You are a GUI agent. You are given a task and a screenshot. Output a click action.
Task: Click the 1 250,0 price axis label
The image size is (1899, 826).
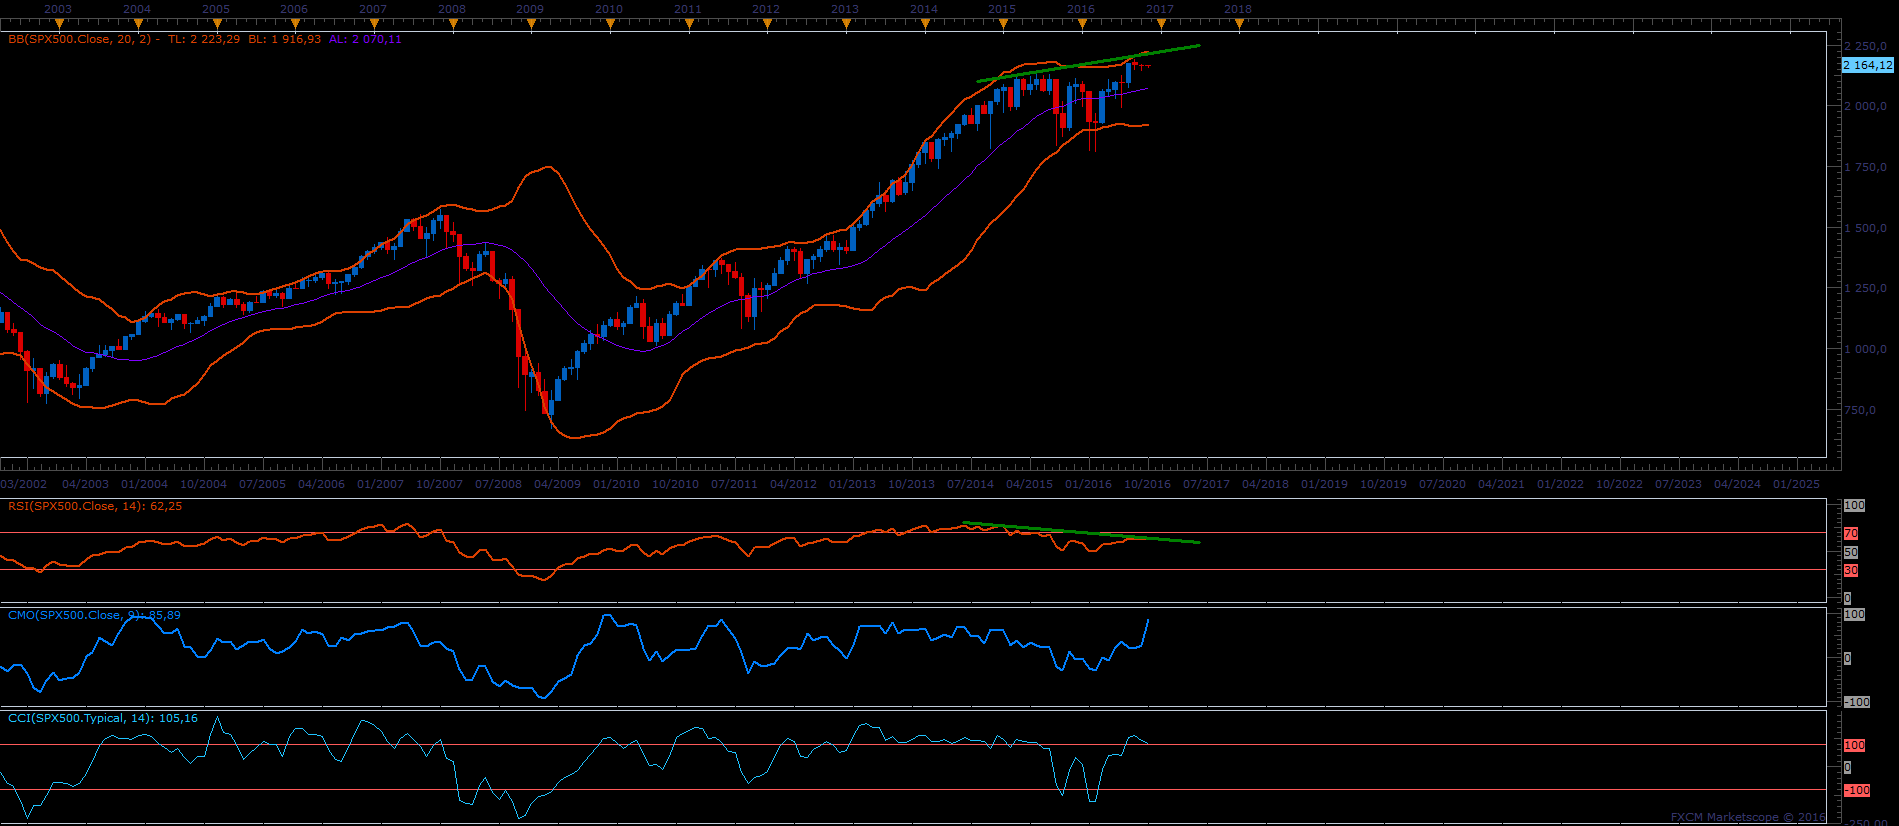pyautogui.click(x=1867, y=288)
